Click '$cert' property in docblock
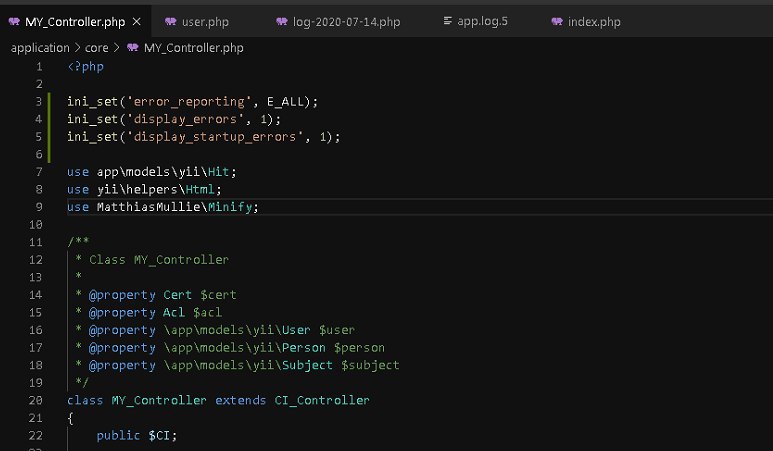 (218, 295)
